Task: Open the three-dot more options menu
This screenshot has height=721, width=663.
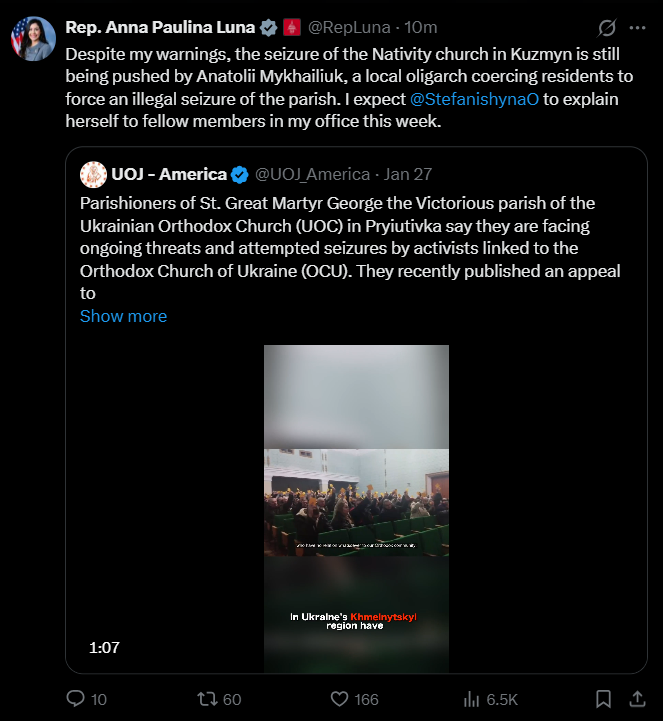Action: (637, 28)
